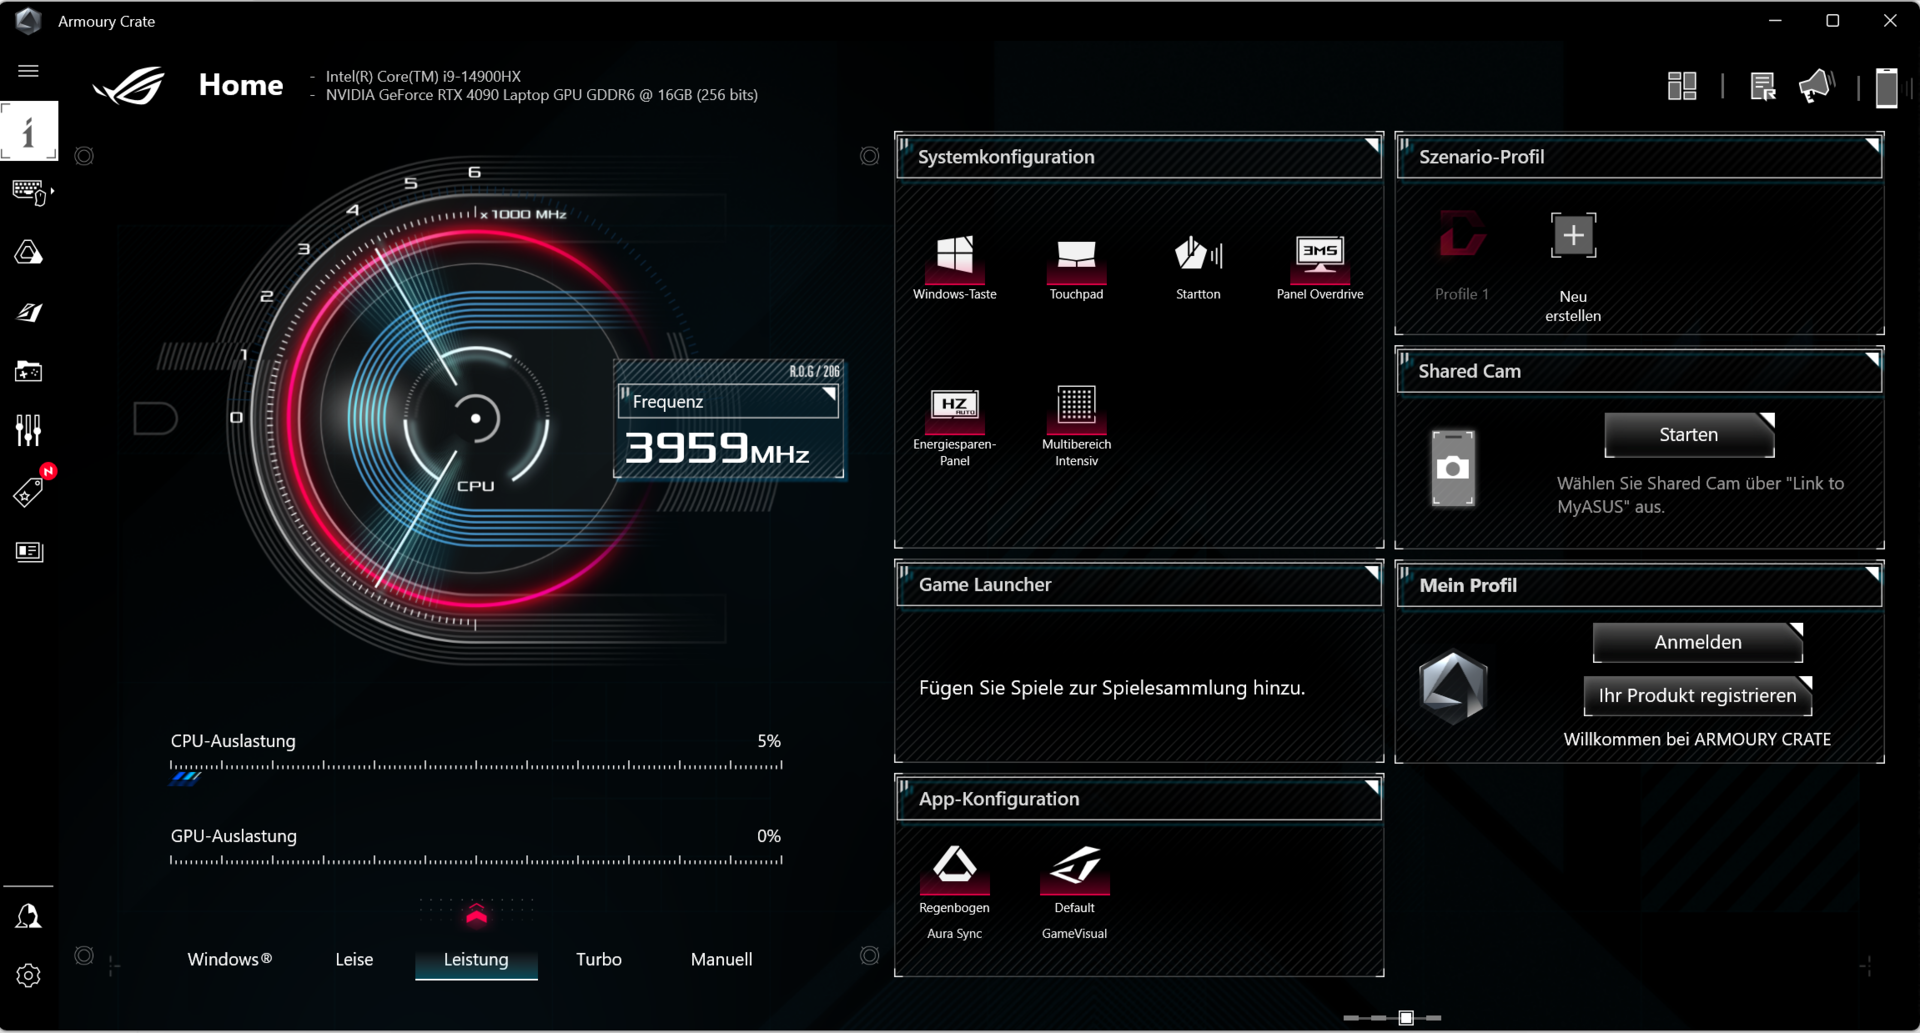Open Scenario Profiles sliders sidebar icon
1920x1033 pixels.
[28, 431]
